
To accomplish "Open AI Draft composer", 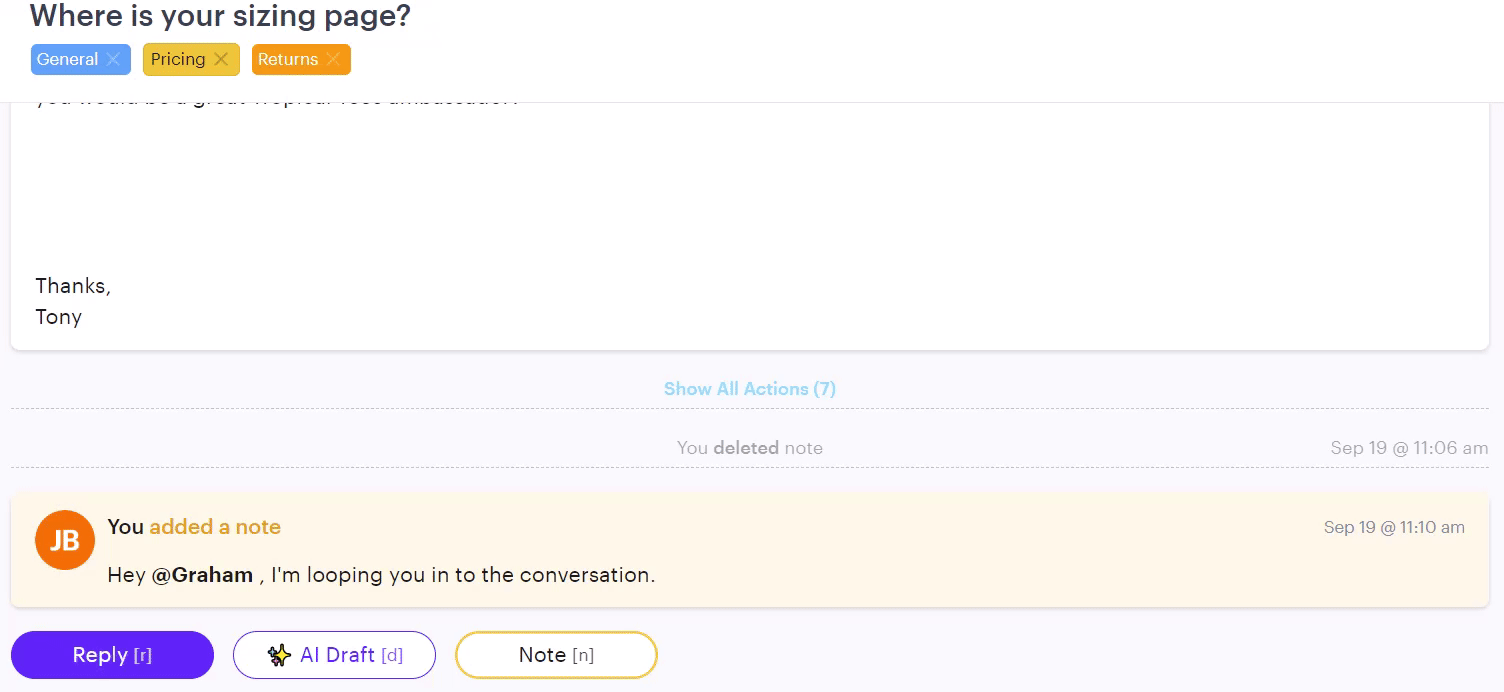I will coord(334,656).
